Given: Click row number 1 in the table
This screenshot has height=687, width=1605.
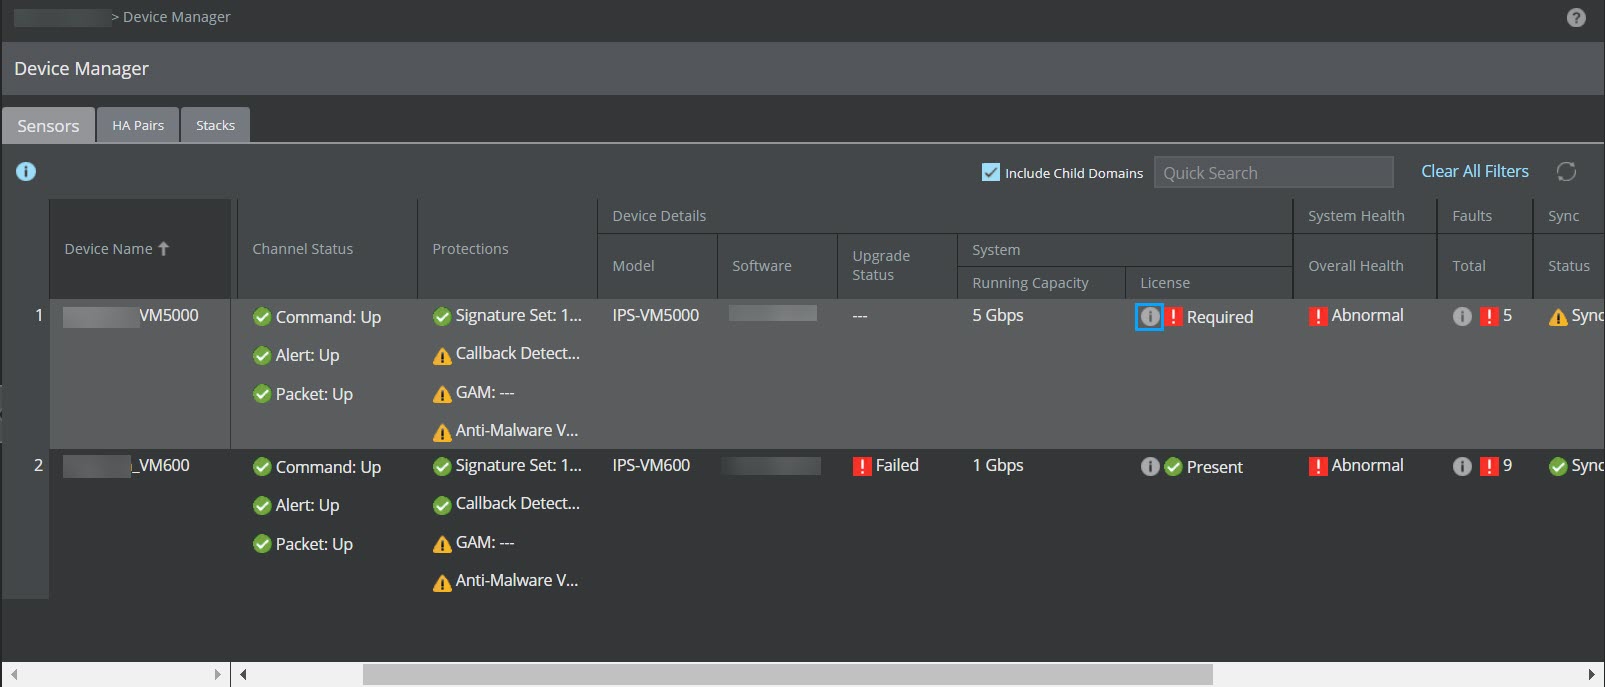Looking at the screenshot, I should tap(39, 315).
